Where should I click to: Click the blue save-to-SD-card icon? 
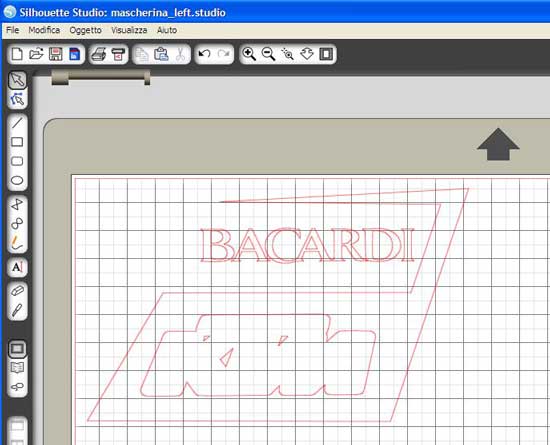pos(74,54)
